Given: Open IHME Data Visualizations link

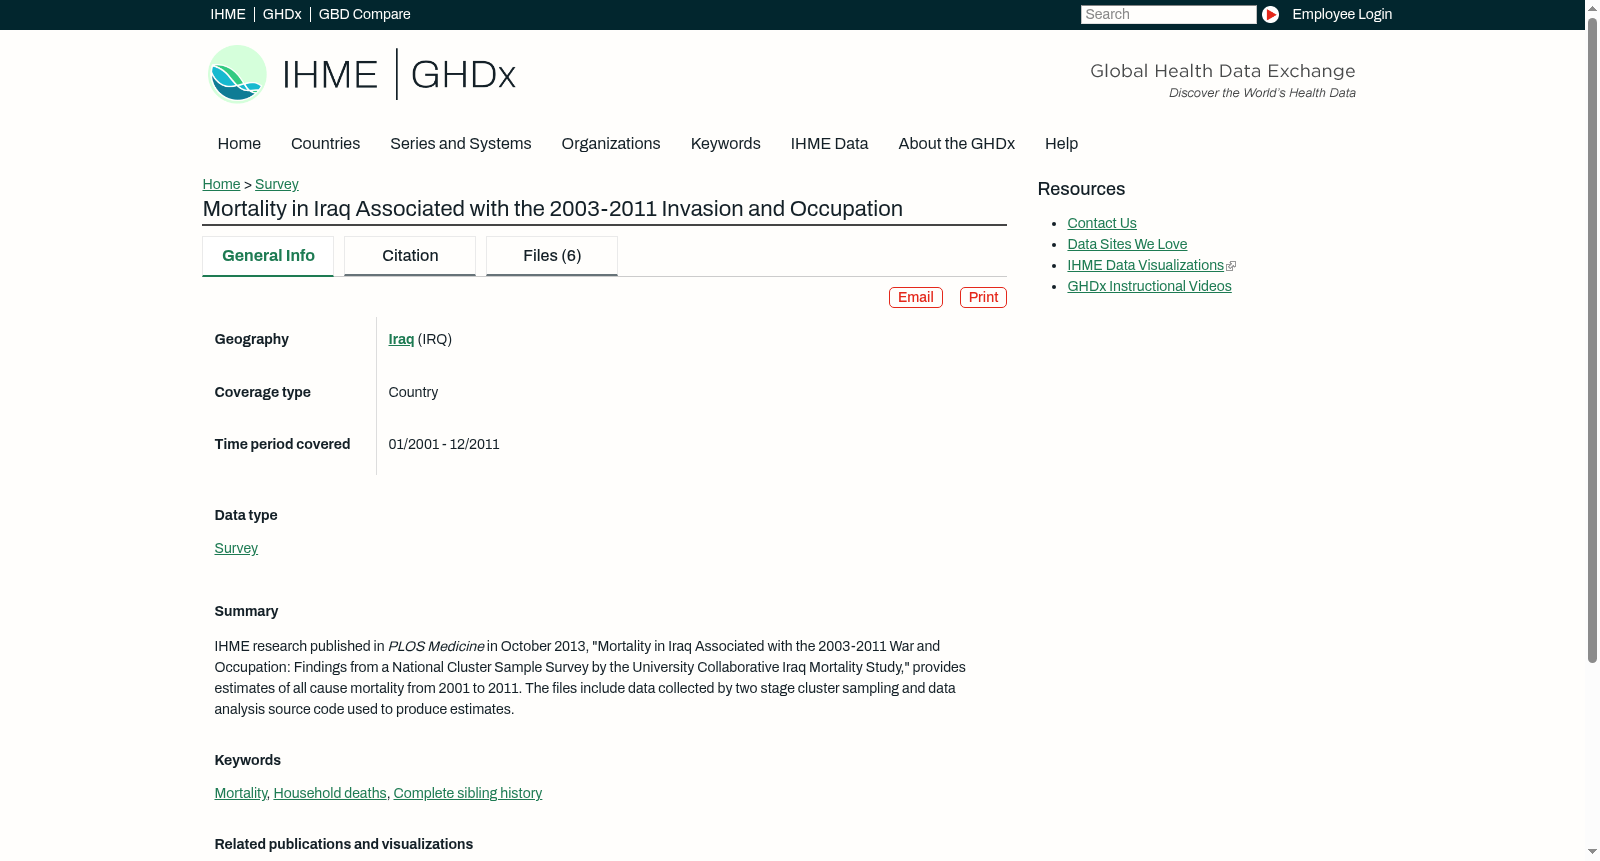Looking at the screenshot, I should [x=1145, y=266].
